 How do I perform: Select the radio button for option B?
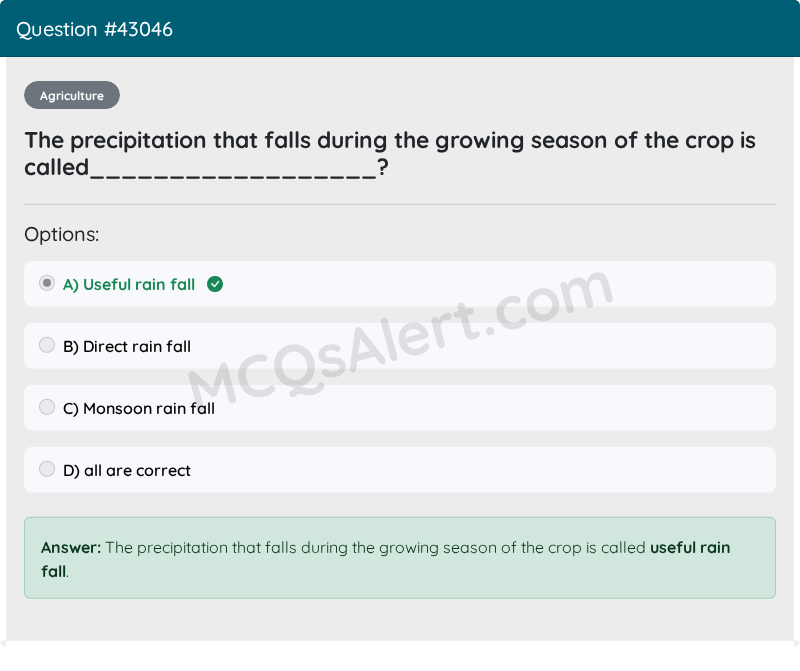click(x=47, y=346)
